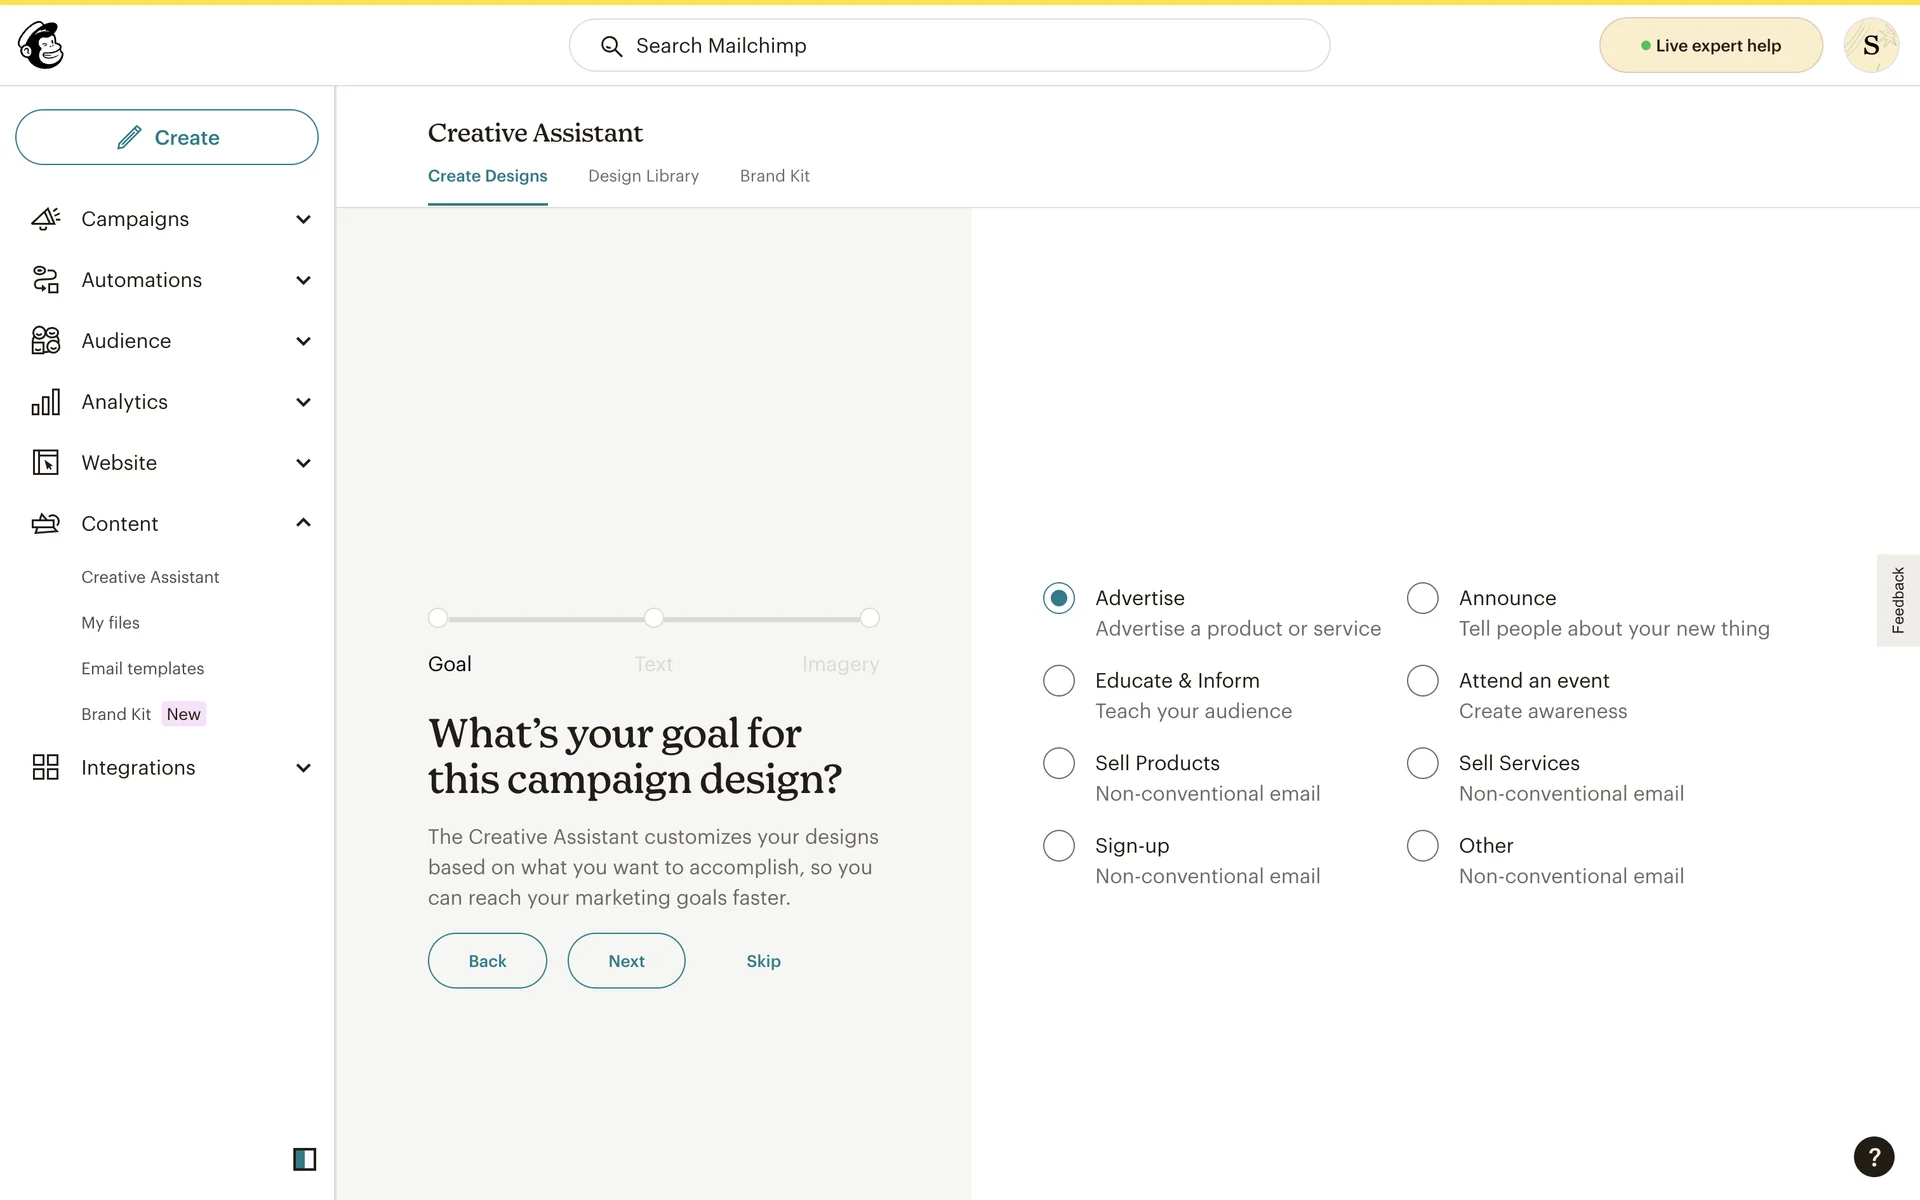Click the Campaigns megaphone icon
This screenshot has height=1200, width=1920.
[46, 219]
